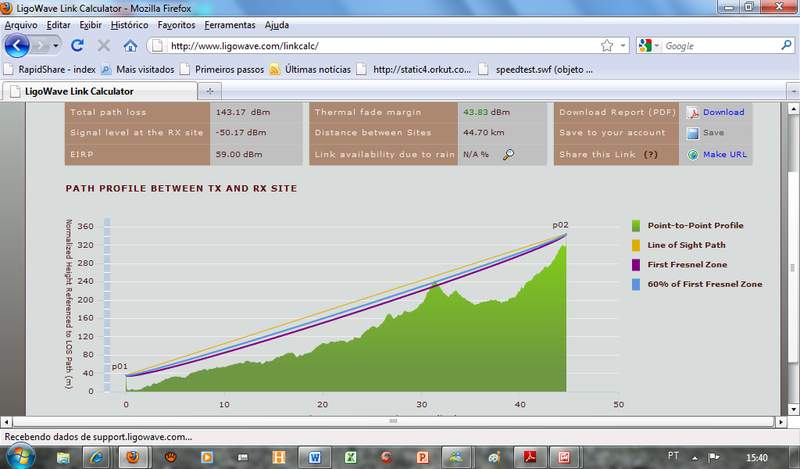Click the Make URL link
Viewport: 800px width, 469px height.
click(x=724, y=155)
